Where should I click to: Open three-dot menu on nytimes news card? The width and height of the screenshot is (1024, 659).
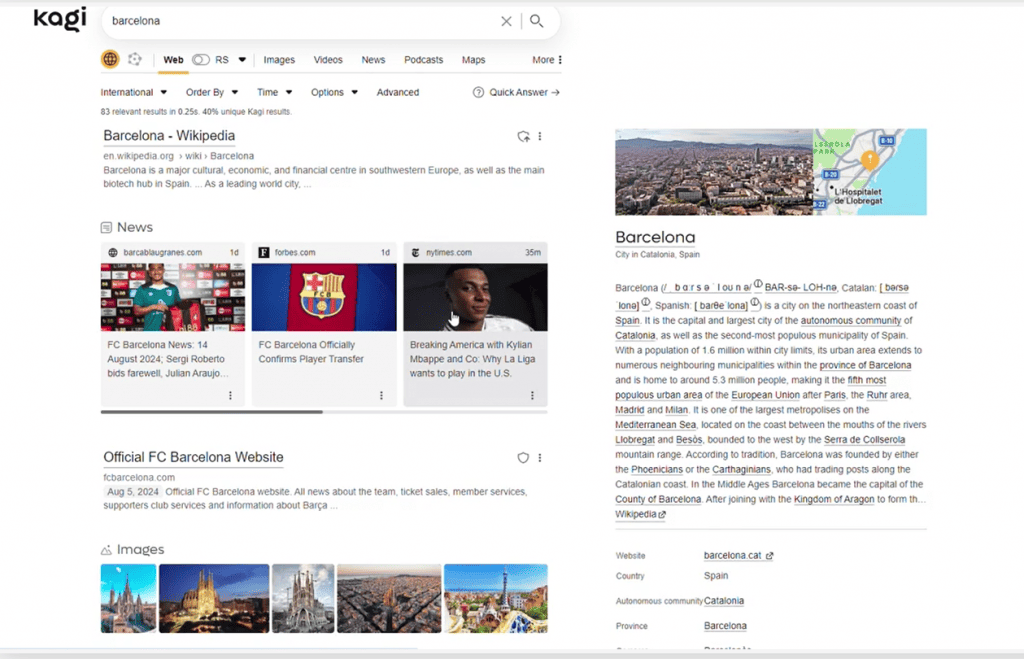(x=532, y=395)
